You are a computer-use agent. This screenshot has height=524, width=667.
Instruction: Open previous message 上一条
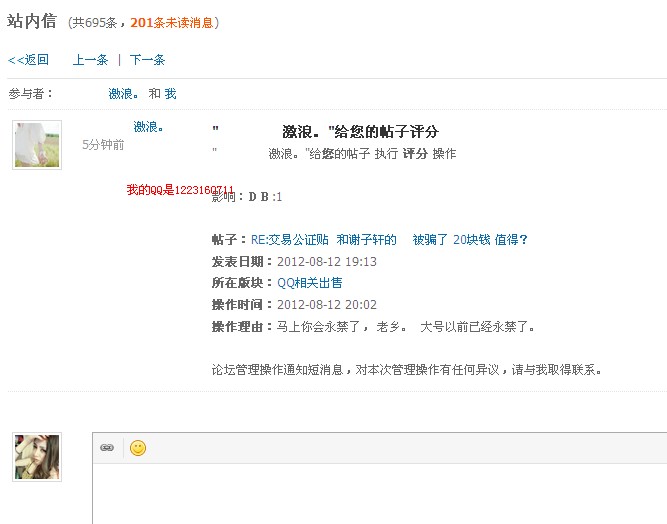[90, 60]
